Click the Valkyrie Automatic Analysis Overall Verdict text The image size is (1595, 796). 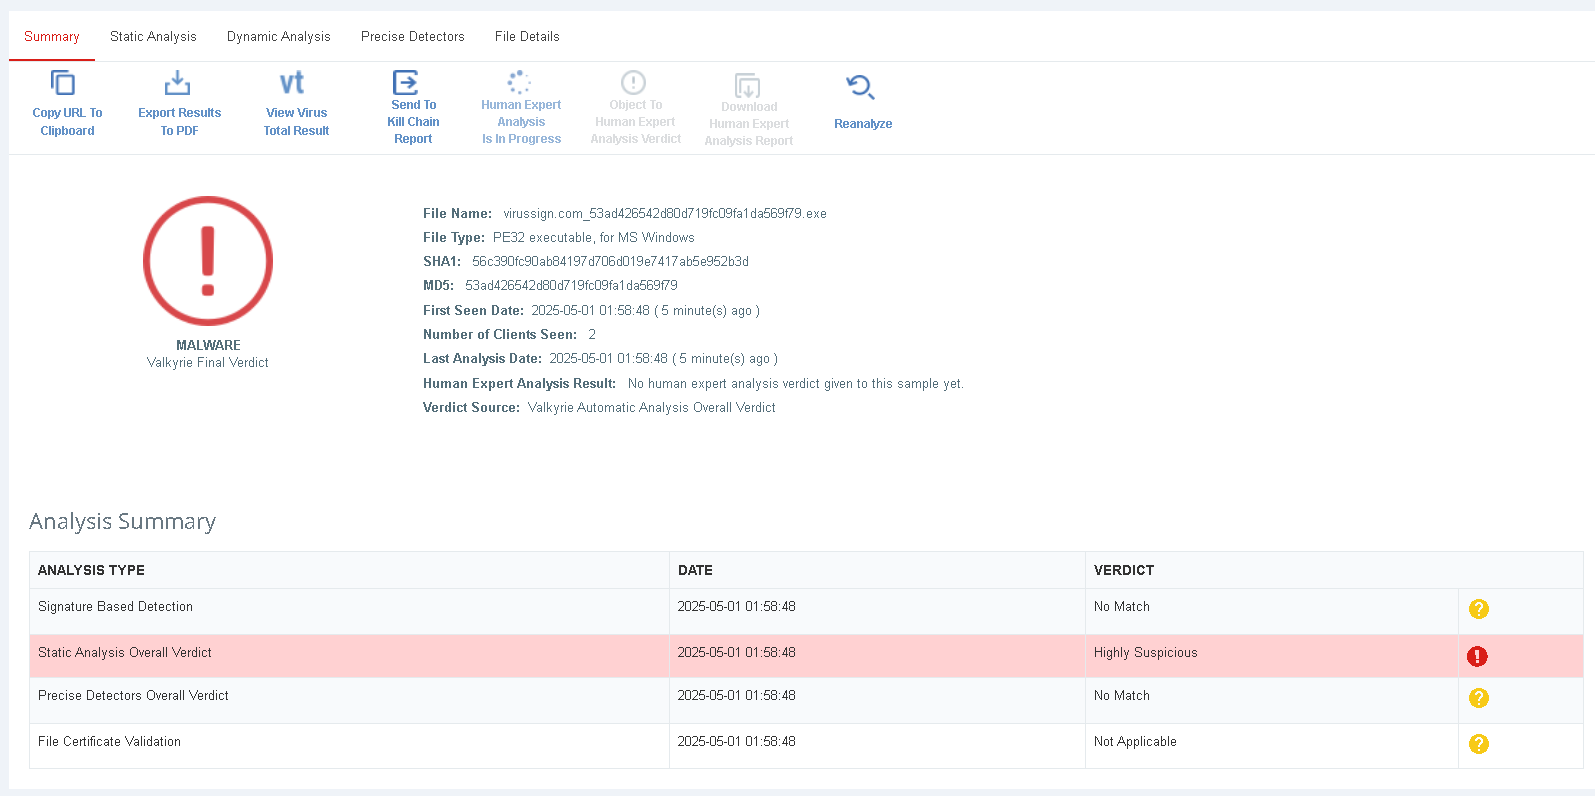652,408
